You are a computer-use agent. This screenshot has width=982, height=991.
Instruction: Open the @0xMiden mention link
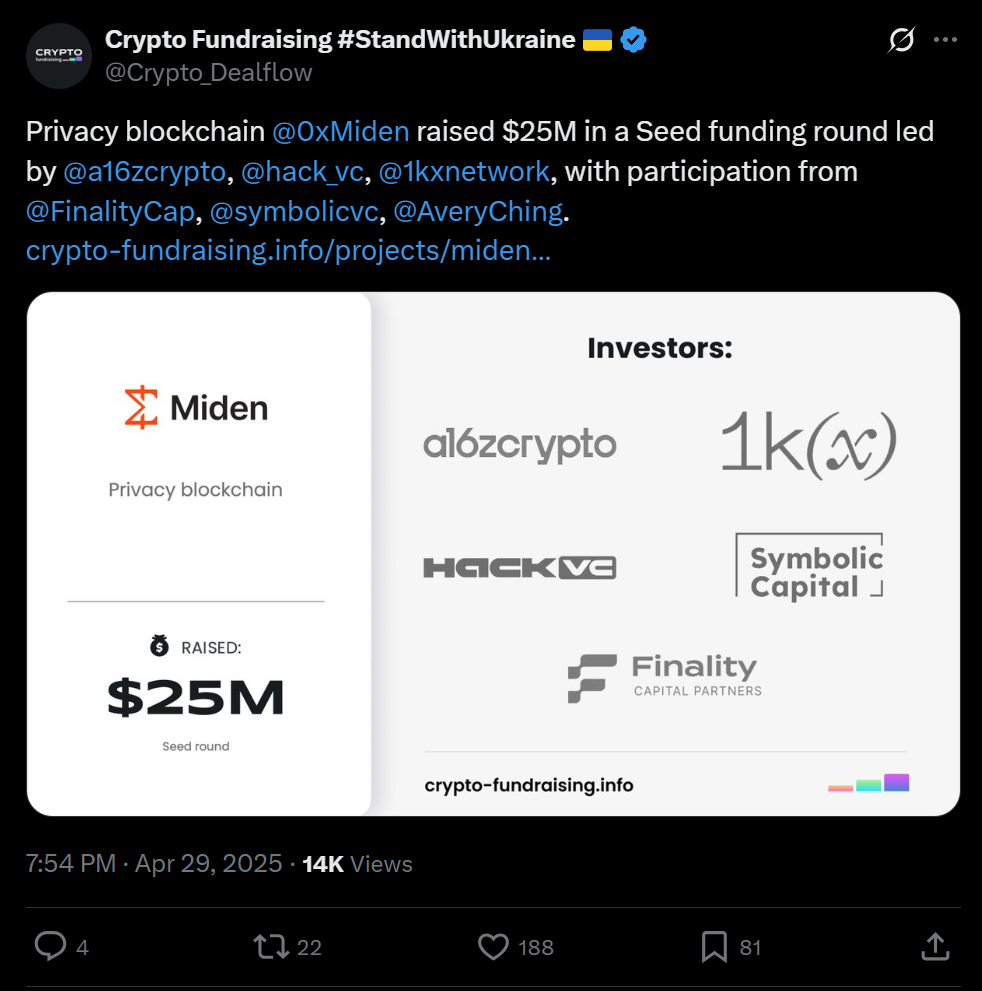(x=340, y=131)
